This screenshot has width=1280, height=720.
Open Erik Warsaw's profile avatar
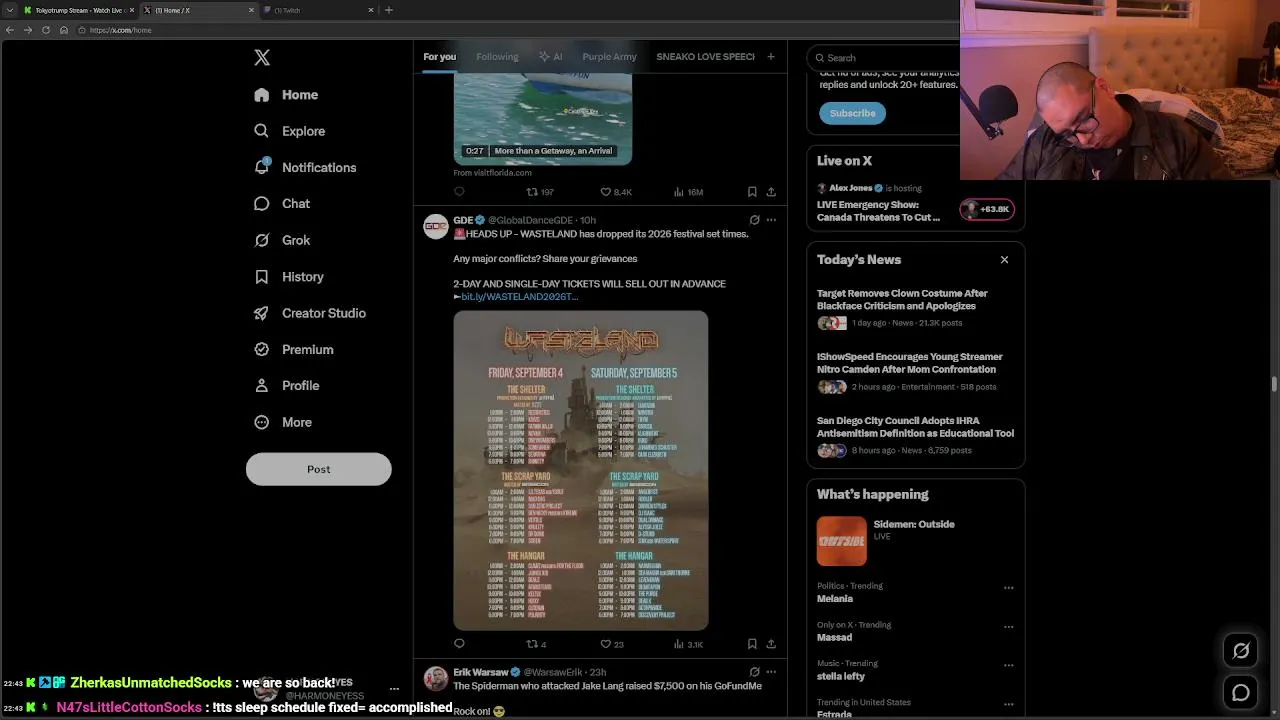(x=435, y=680)
